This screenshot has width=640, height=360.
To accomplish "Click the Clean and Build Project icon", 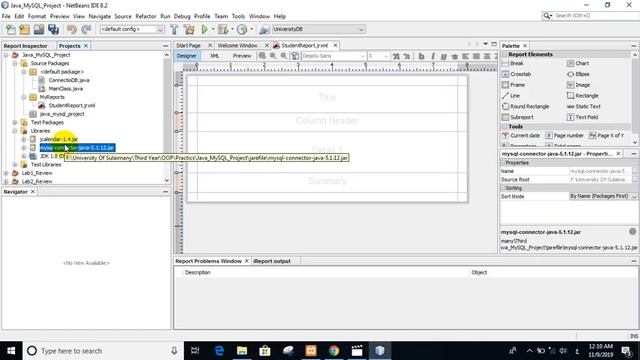I will pos(189,29).
